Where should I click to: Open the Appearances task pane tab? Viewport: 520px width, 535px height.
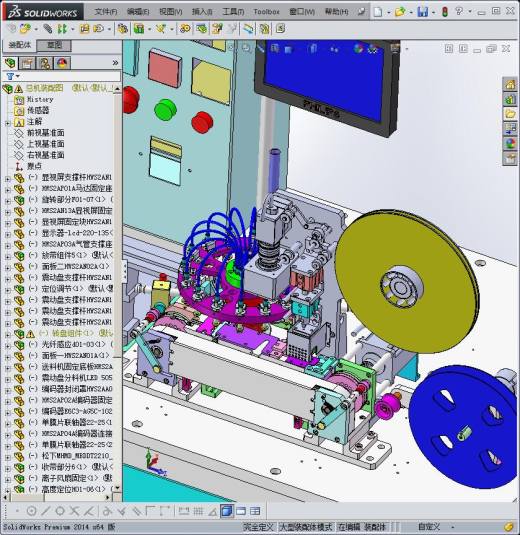pyautogui.click(x=510, y=144)
